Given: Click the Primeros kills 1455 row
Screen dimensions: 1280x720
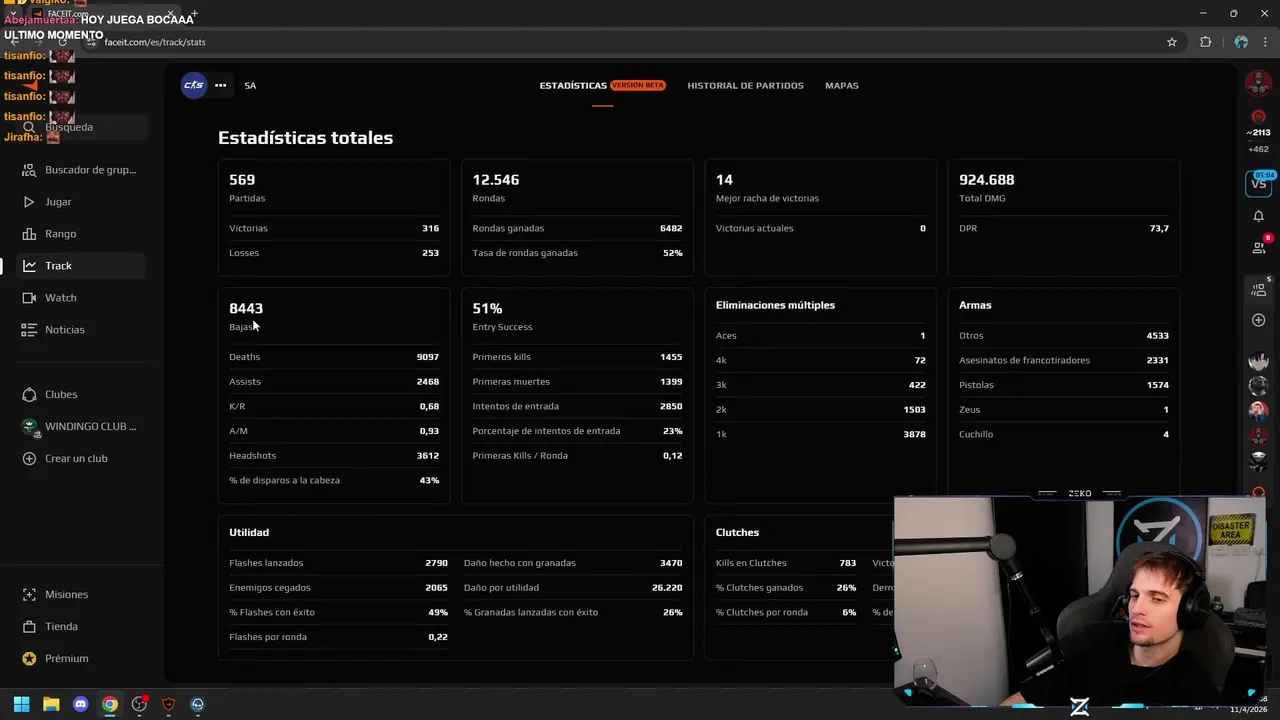Looking at the screenshot, I should (x=577, y=357).
